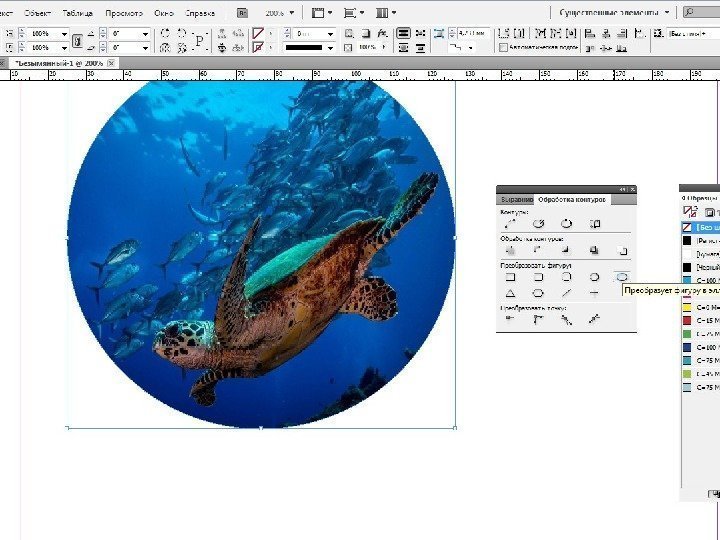Convert the shape to a rectangle
The width and height of the screenshot is (720, 540).
[x=510, y=276]
